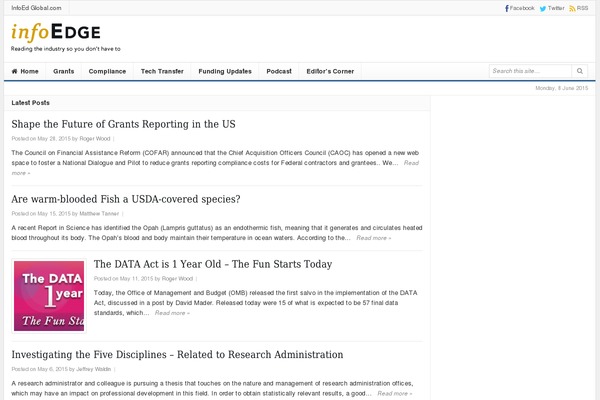Click tagline Reading the industry so you don't have to
Screen dimensions: 600x400
coord(66,49)
